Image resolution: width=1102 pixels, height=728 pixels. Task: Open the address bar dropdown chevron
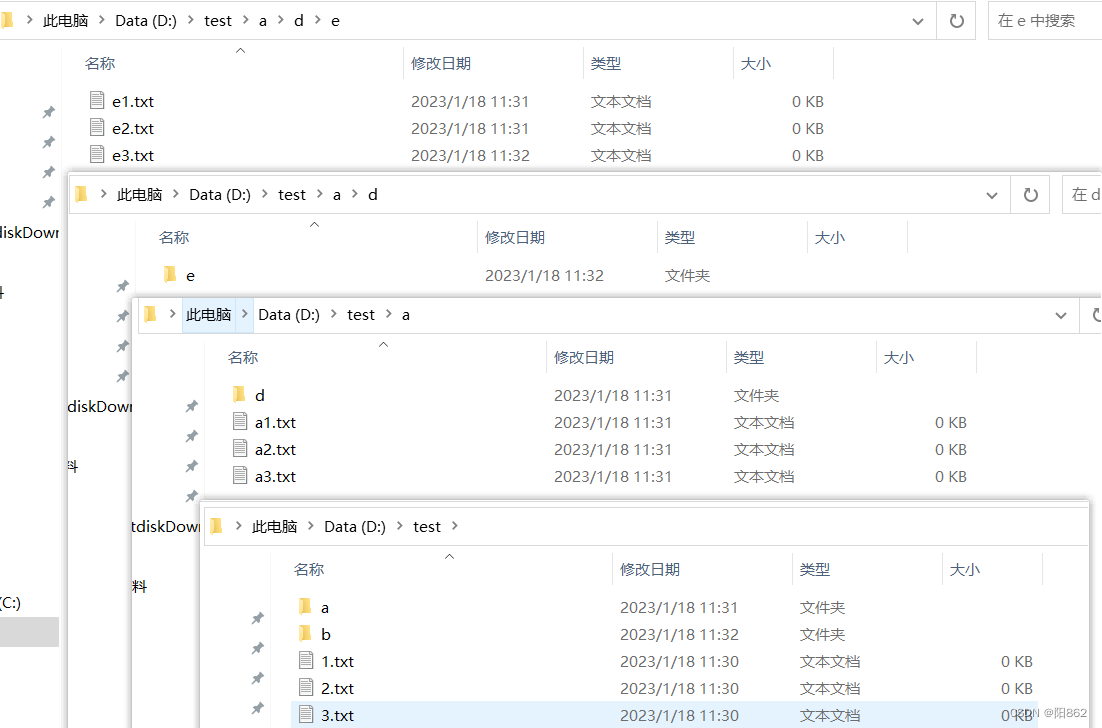(x=917, y=20)
